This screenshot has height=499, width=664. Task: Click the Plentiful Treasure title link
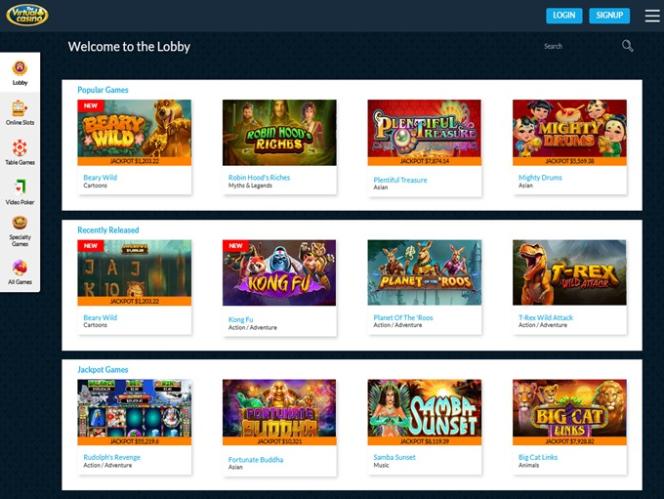tap(400, 180)
